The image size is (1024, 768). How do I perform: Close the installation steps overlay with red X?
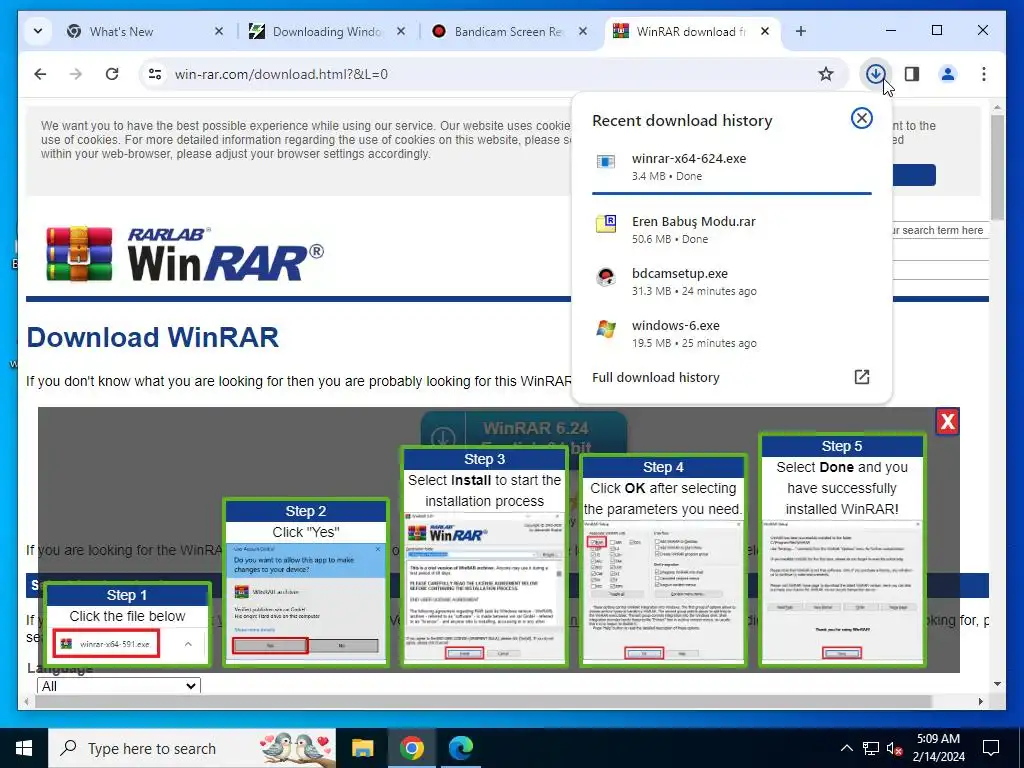coord(948,421)
